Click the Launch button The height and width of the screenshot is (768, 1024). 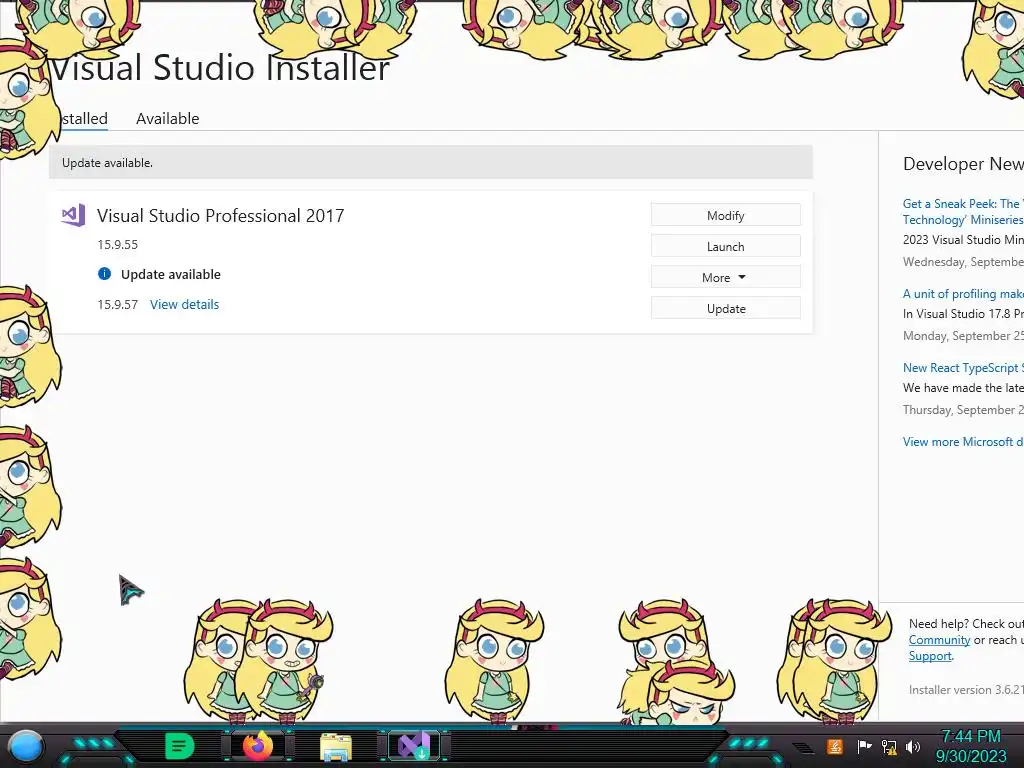pyautogui.click(x=726, y=246)
